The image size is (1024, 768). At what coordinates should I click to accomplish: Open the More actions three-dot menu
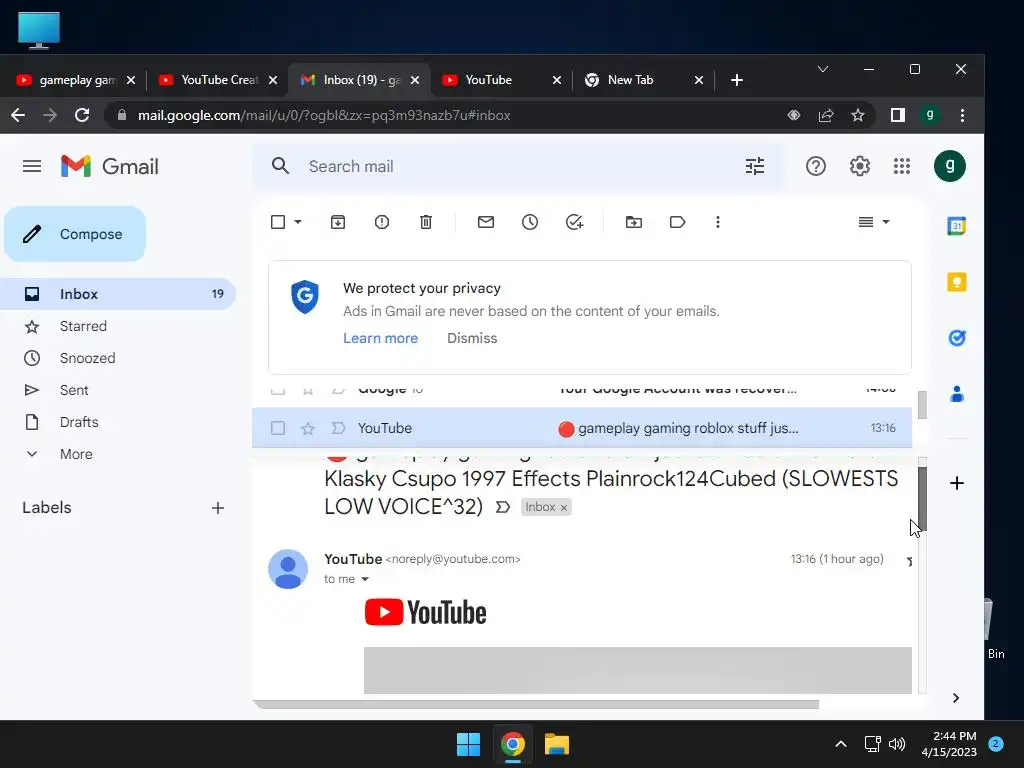[718, 222]
